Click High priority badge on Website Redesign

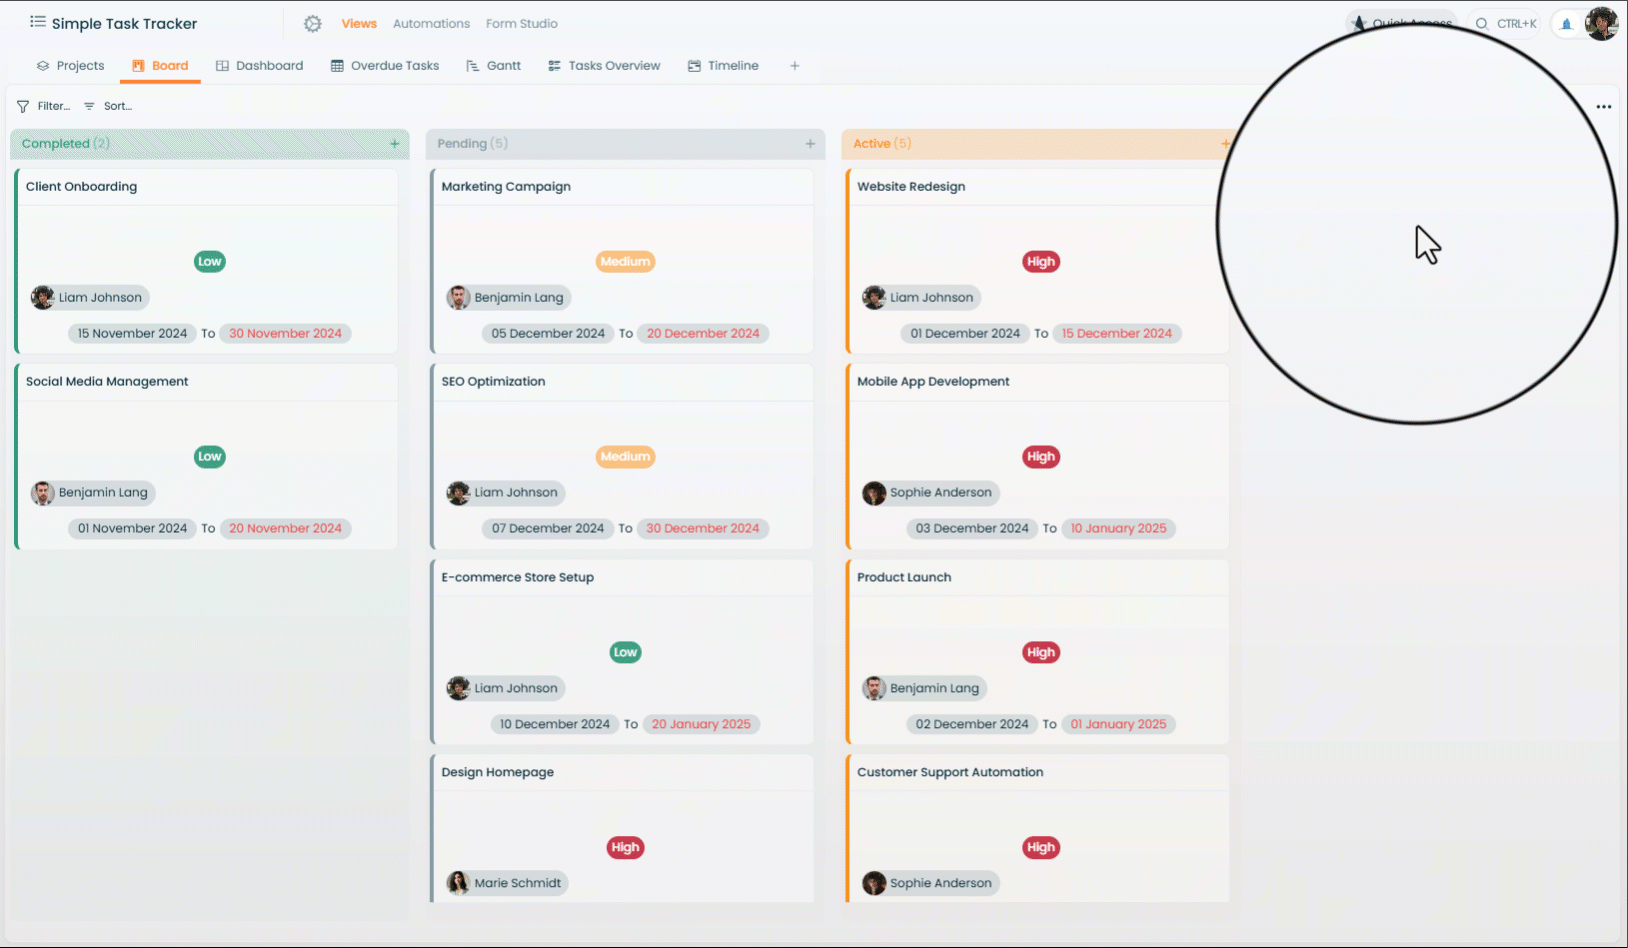[x=1041, y=262]
